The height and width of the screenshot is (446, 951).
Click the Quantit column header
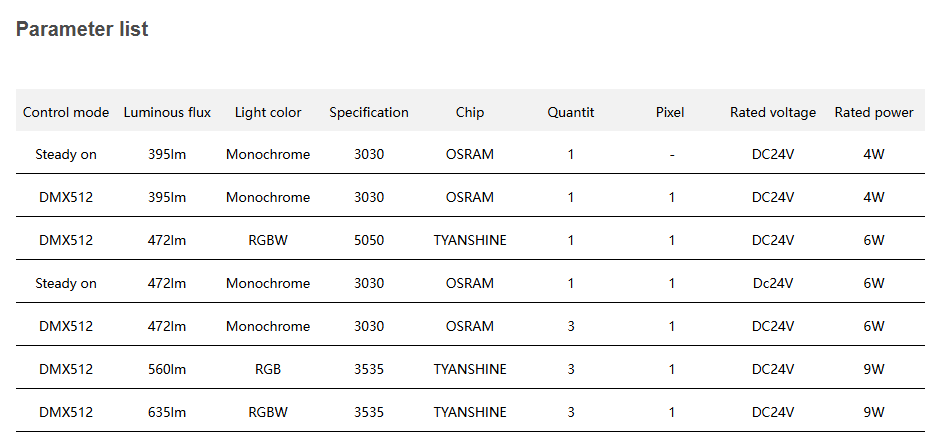click(x=571, y=112)
